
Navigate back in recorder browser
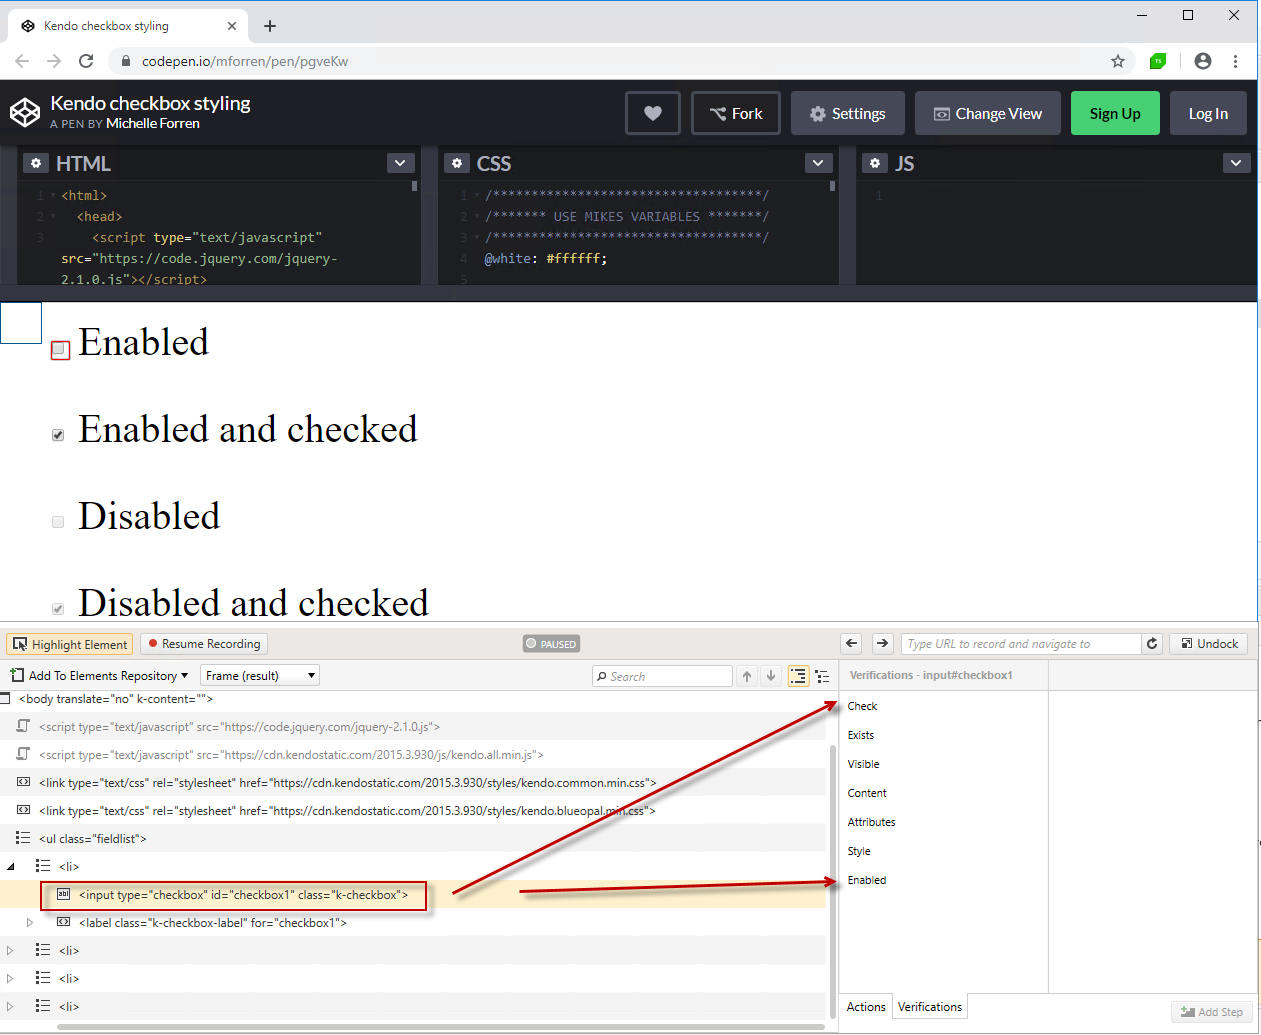tap(852, 644)
